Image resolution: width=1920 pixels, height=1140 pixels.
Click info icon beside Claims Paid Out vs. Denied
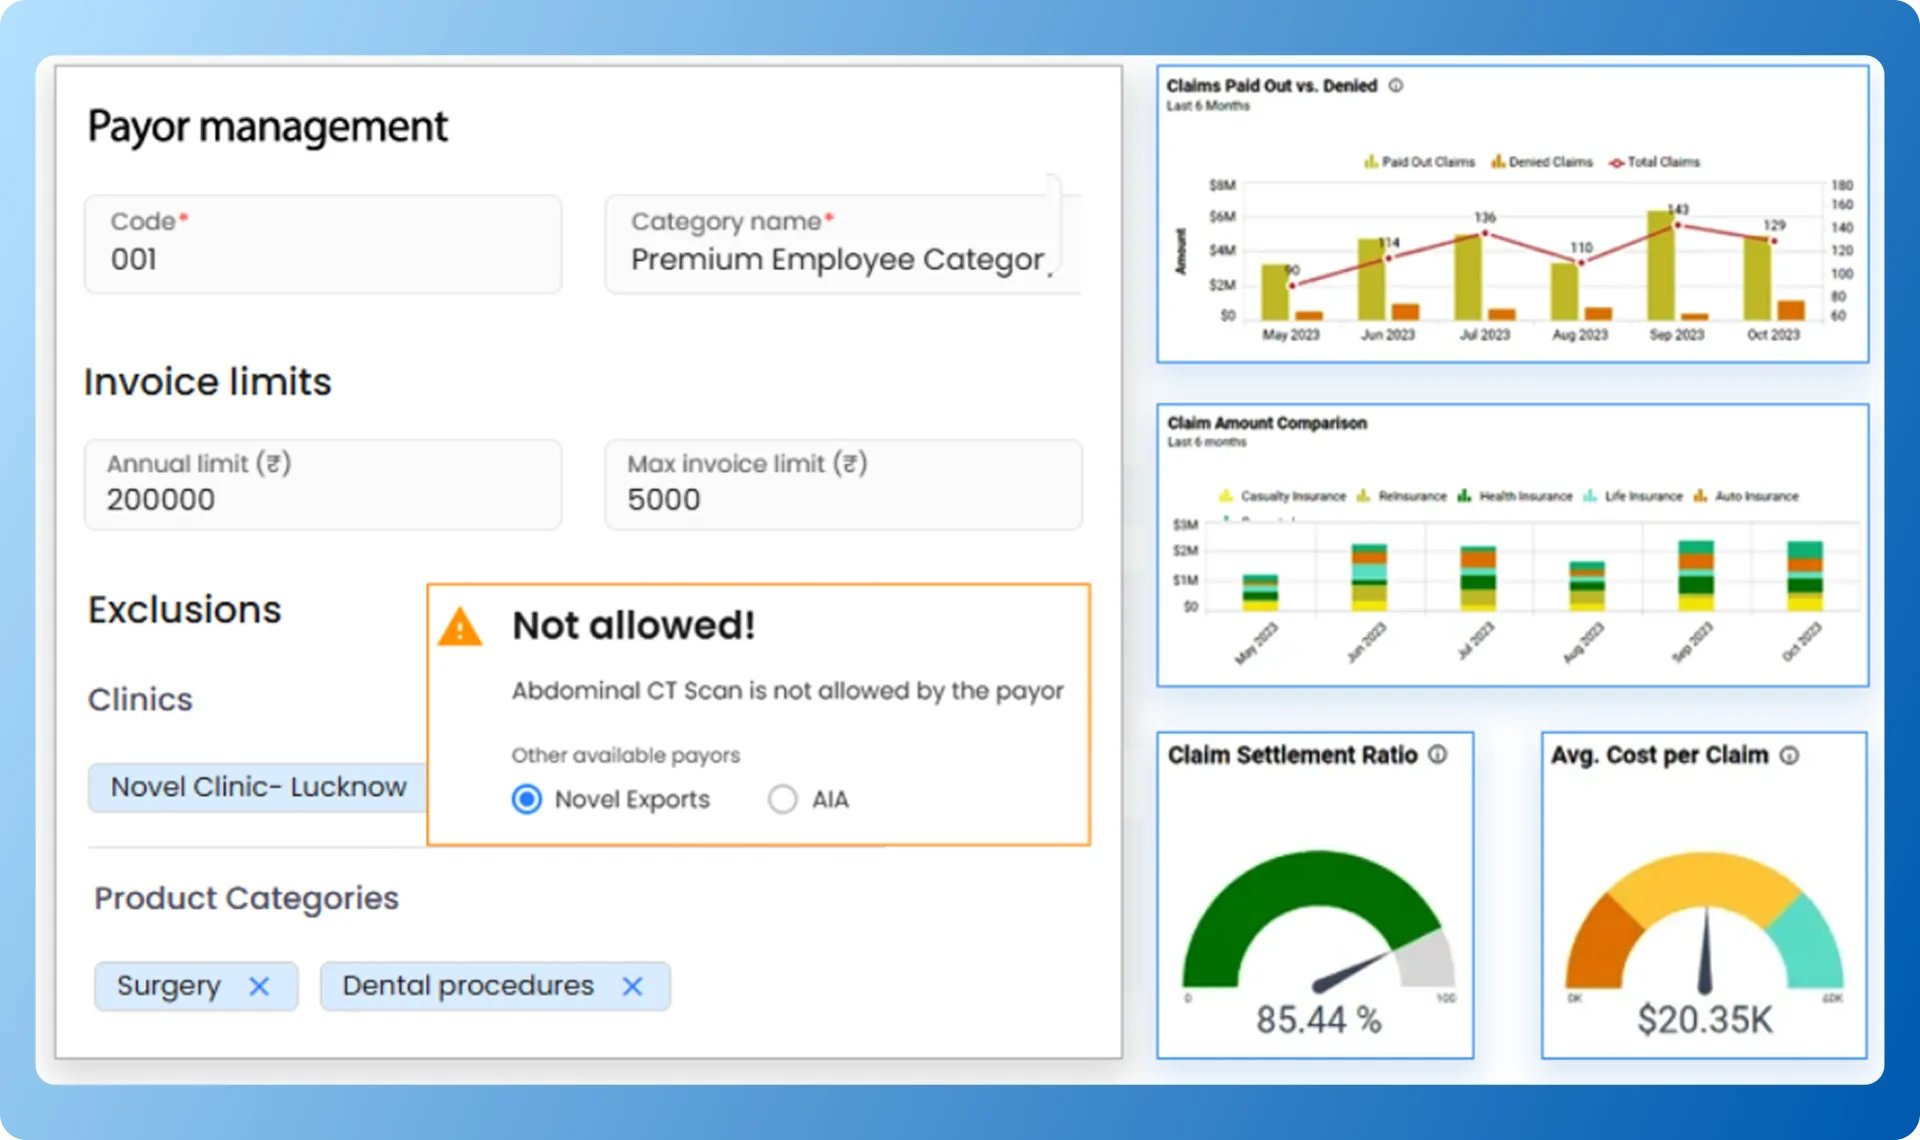(1396, 86)
